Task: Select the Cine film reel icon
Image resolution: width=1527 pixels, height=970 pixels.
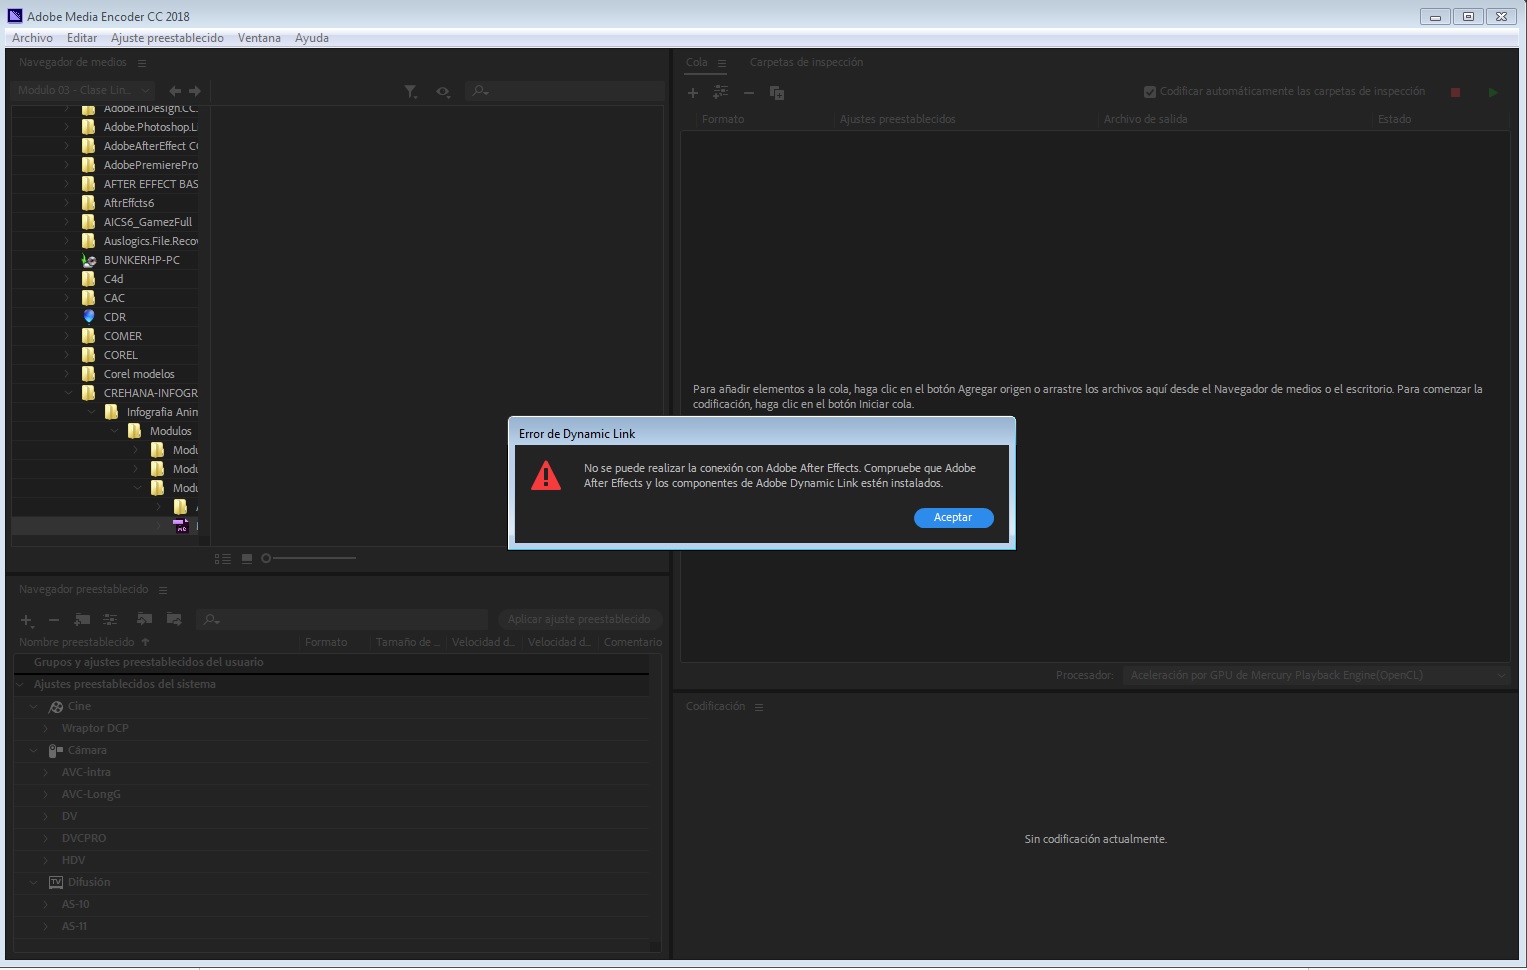Action: click(x=56, y=707)
